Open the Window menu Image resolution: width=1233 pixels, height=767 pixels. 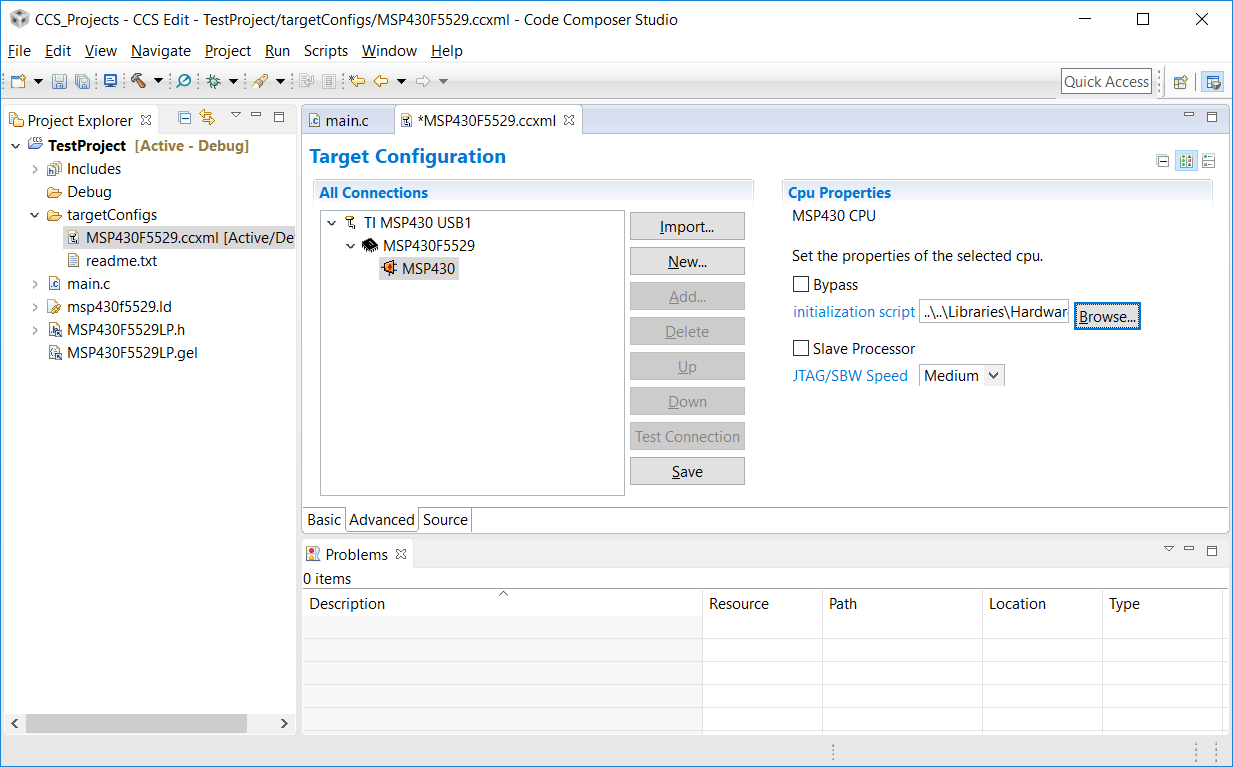389,50
